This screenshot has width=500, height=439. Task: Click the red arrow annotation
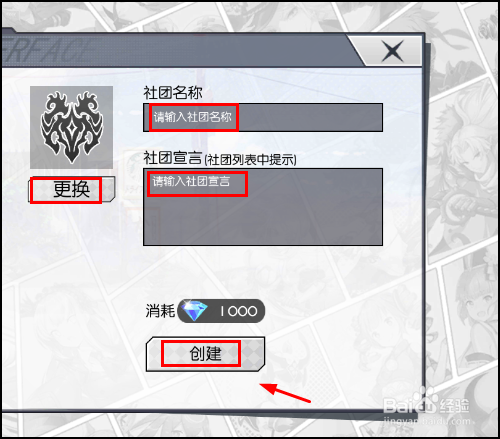tap(285, 393)
